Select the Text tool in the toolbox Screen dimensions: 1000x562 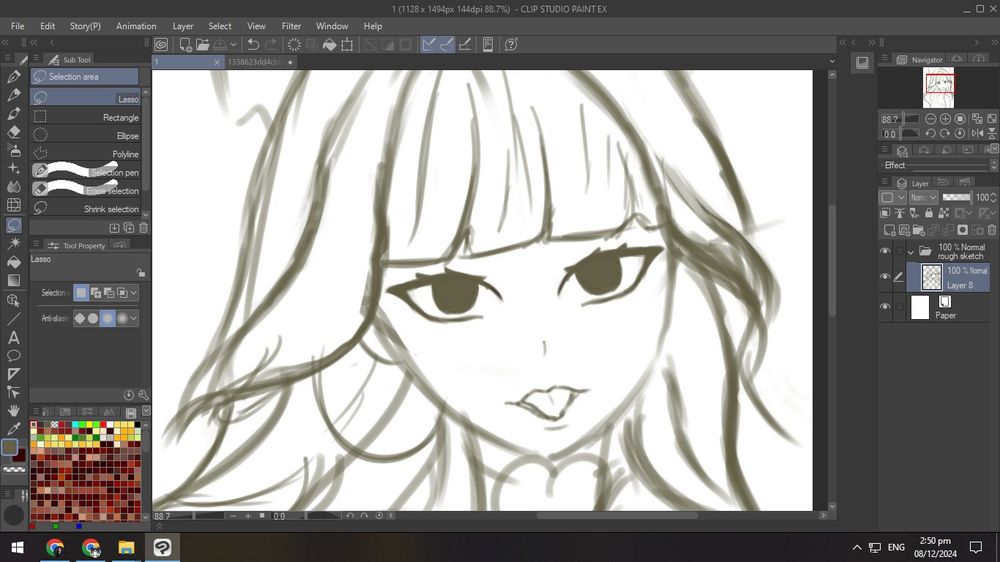pos(14,337)
